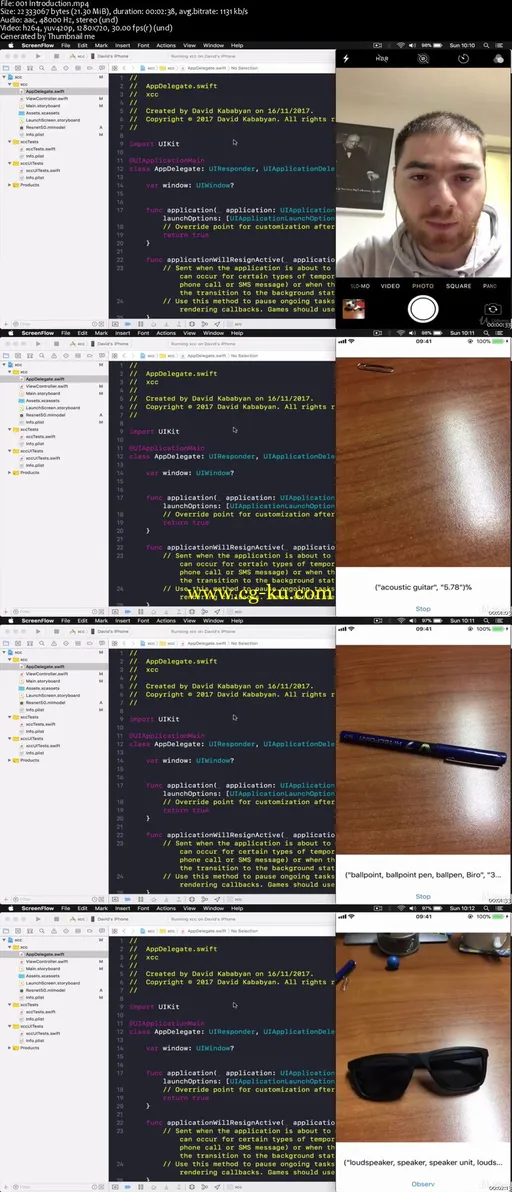Collapse the xccTests group in camera frame
This screenshot has height=1192, width=512.
click(8, 141)
